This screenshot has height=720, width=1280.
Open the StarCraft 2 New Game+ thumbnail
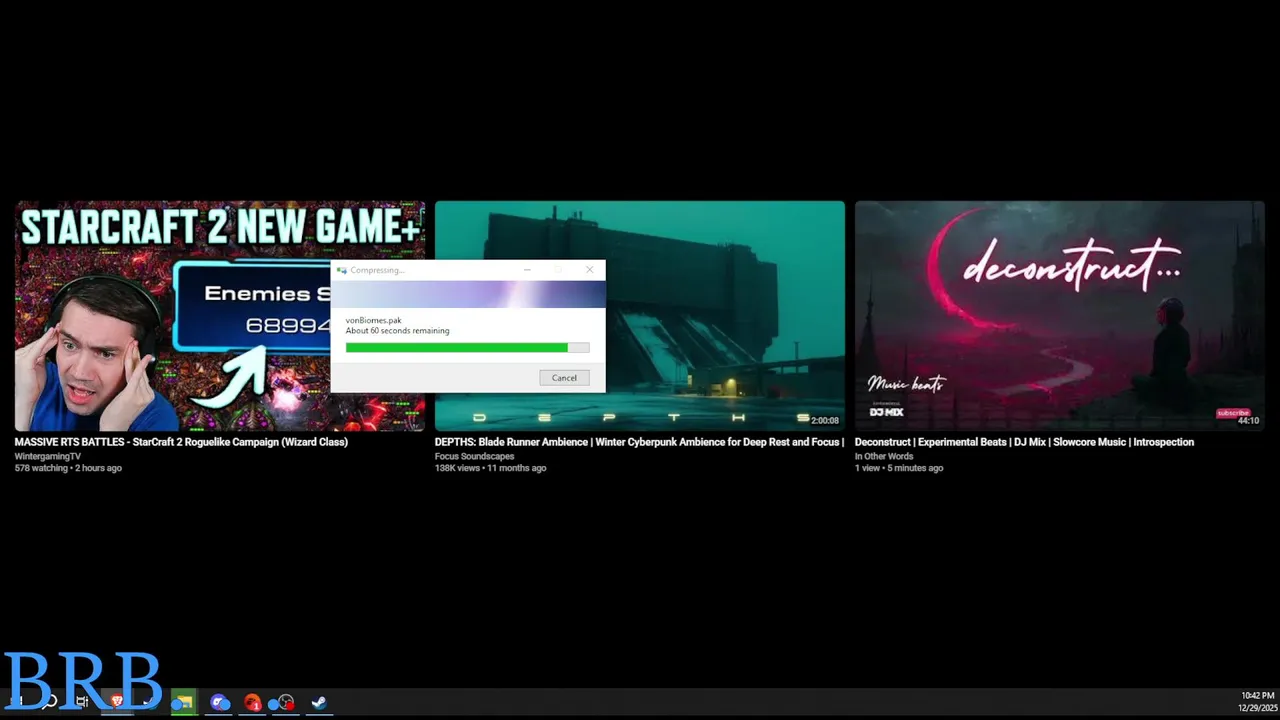[x=220, y=316]
